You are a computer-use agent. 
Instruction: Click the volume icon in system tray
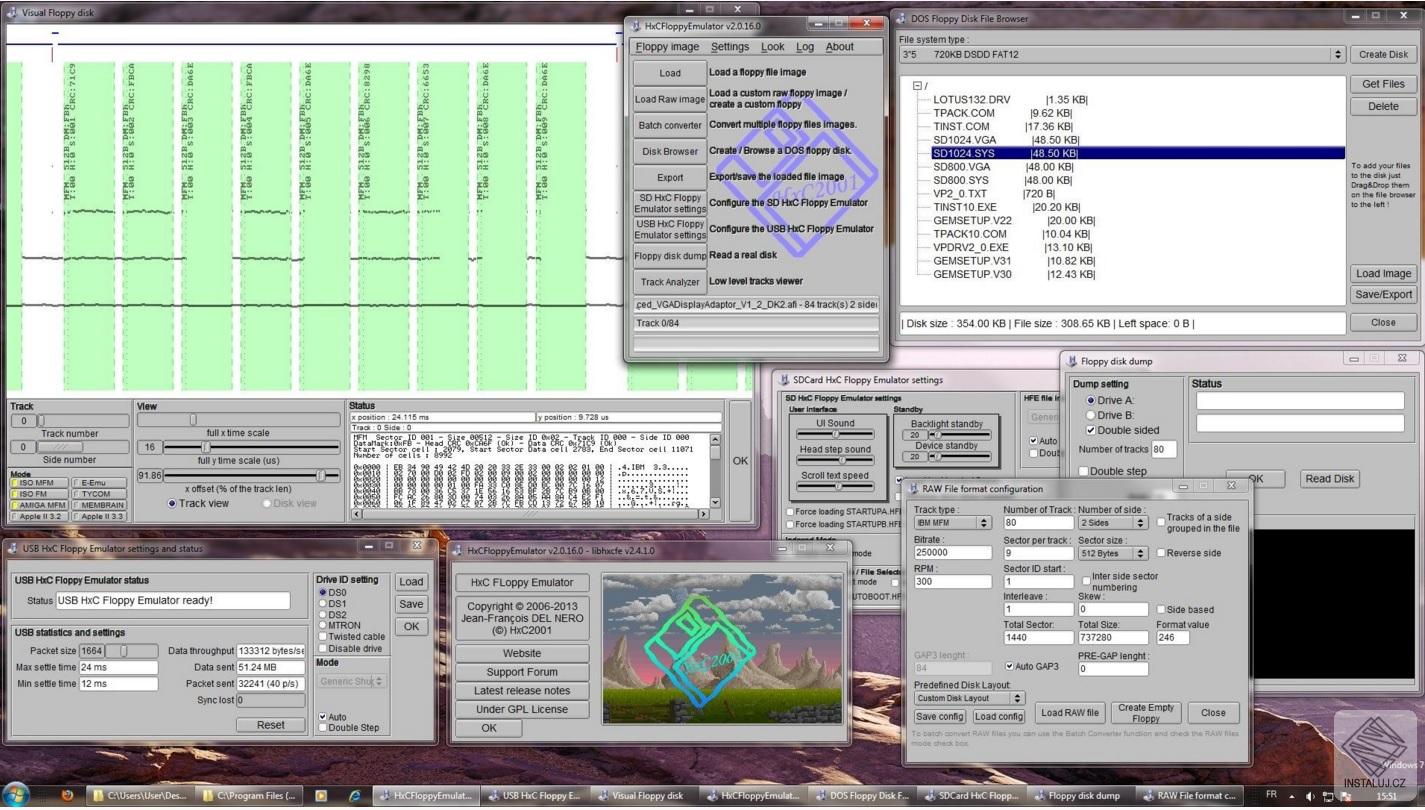[1310, 797]
